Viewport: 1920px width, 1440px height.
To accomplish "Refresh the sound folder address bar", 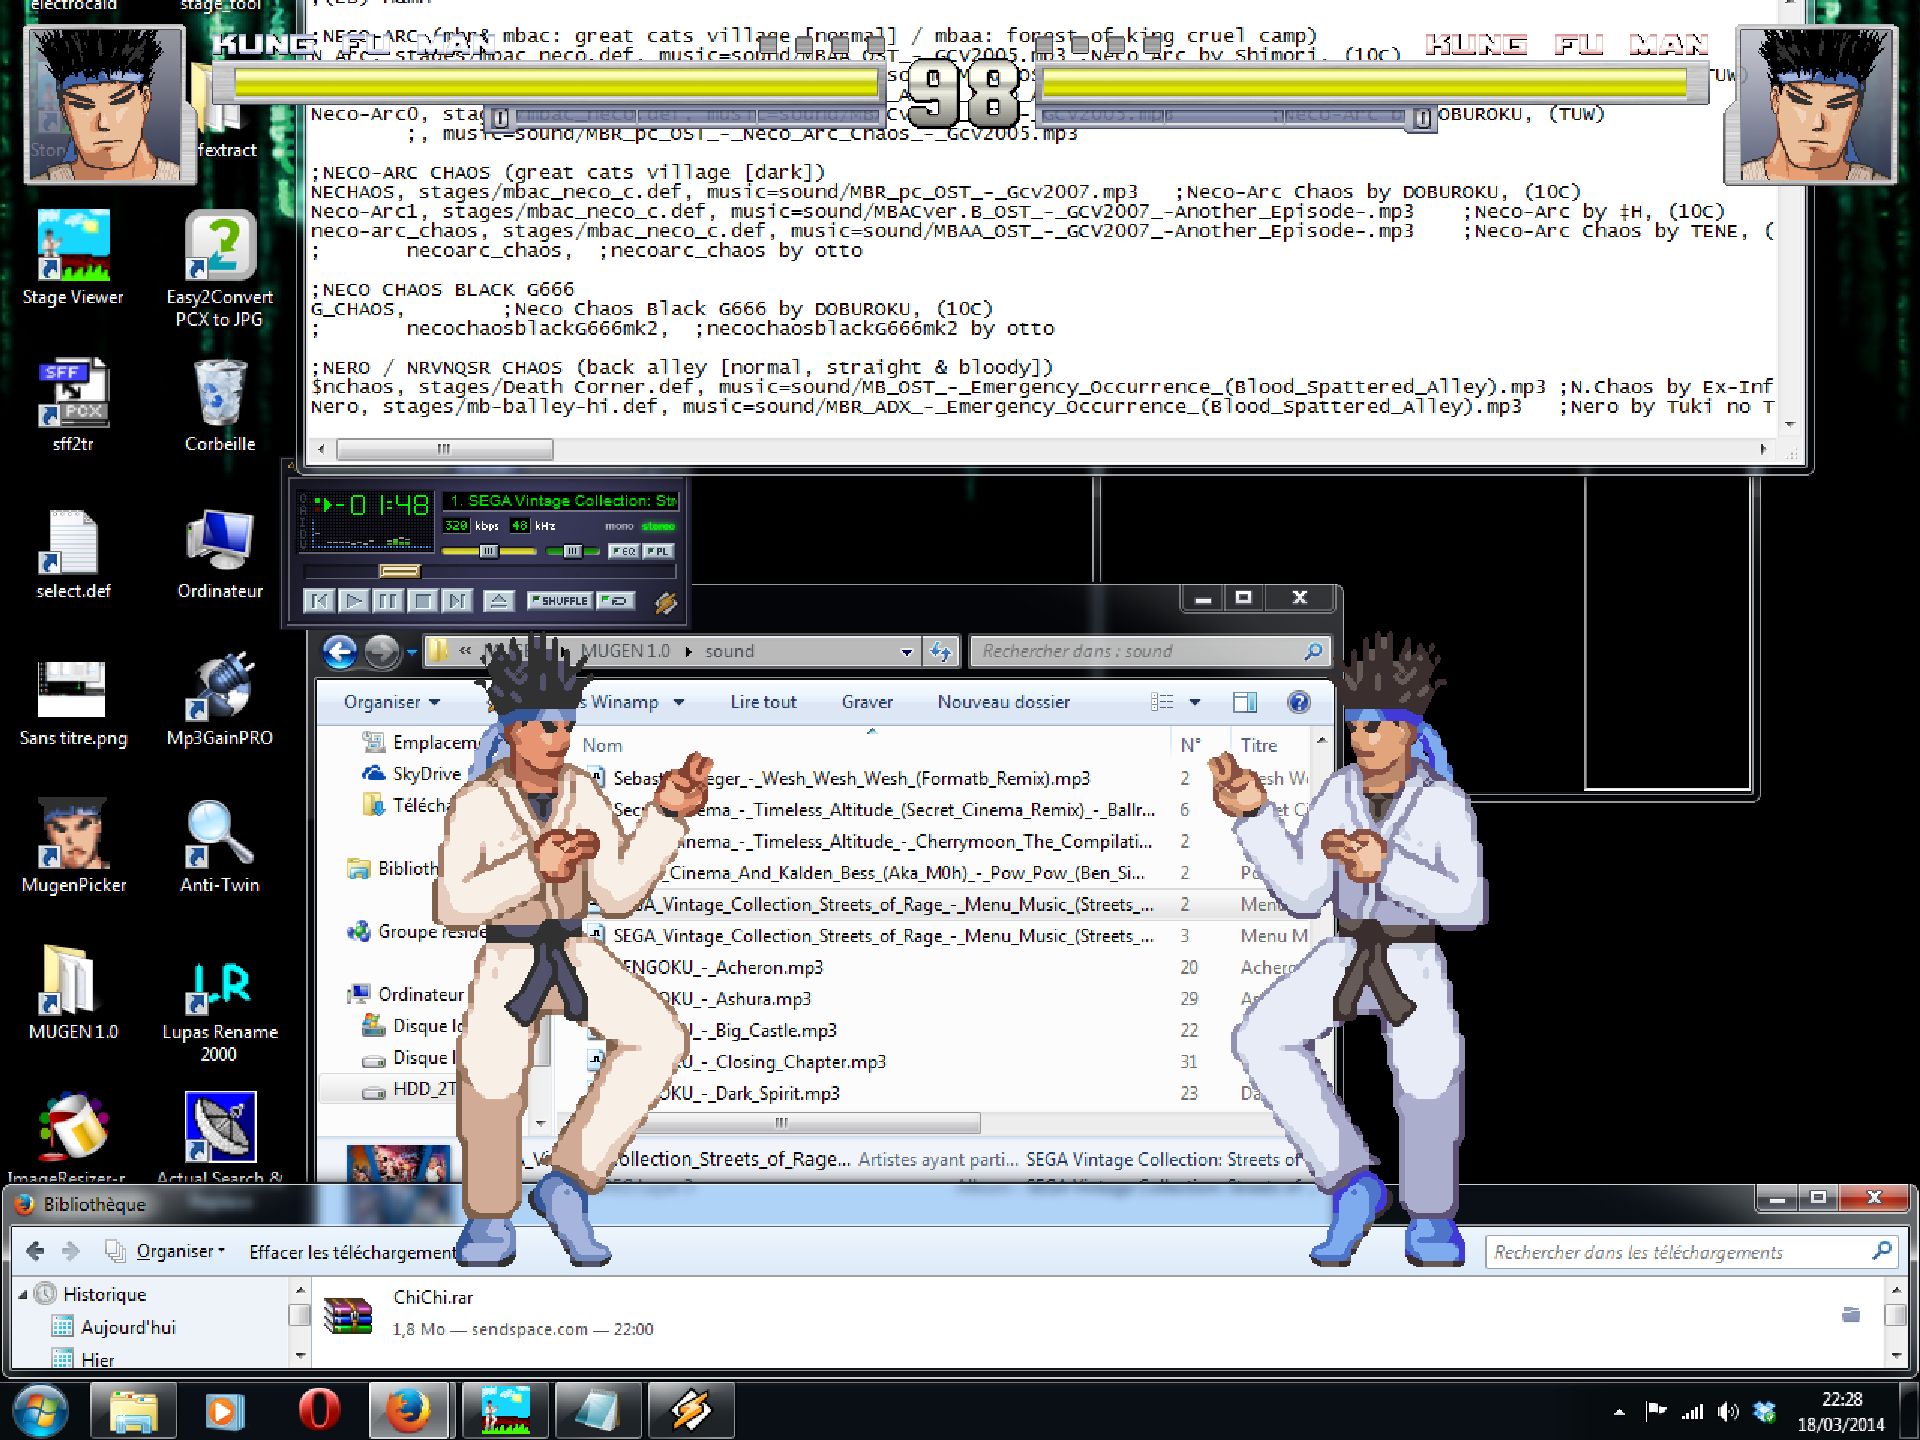I will click(x=941, y=652).
